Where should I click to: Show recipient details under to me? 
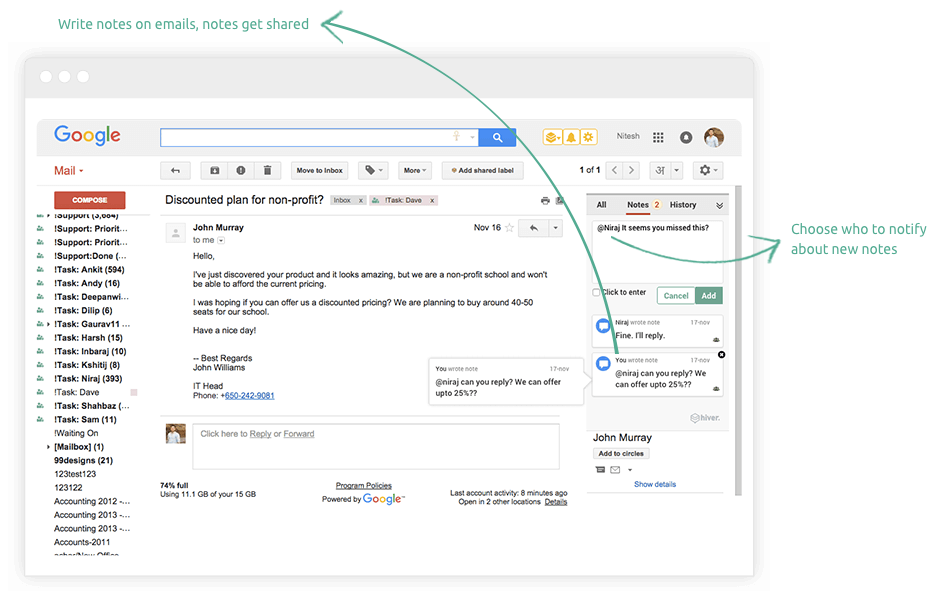tap(221, 241)
